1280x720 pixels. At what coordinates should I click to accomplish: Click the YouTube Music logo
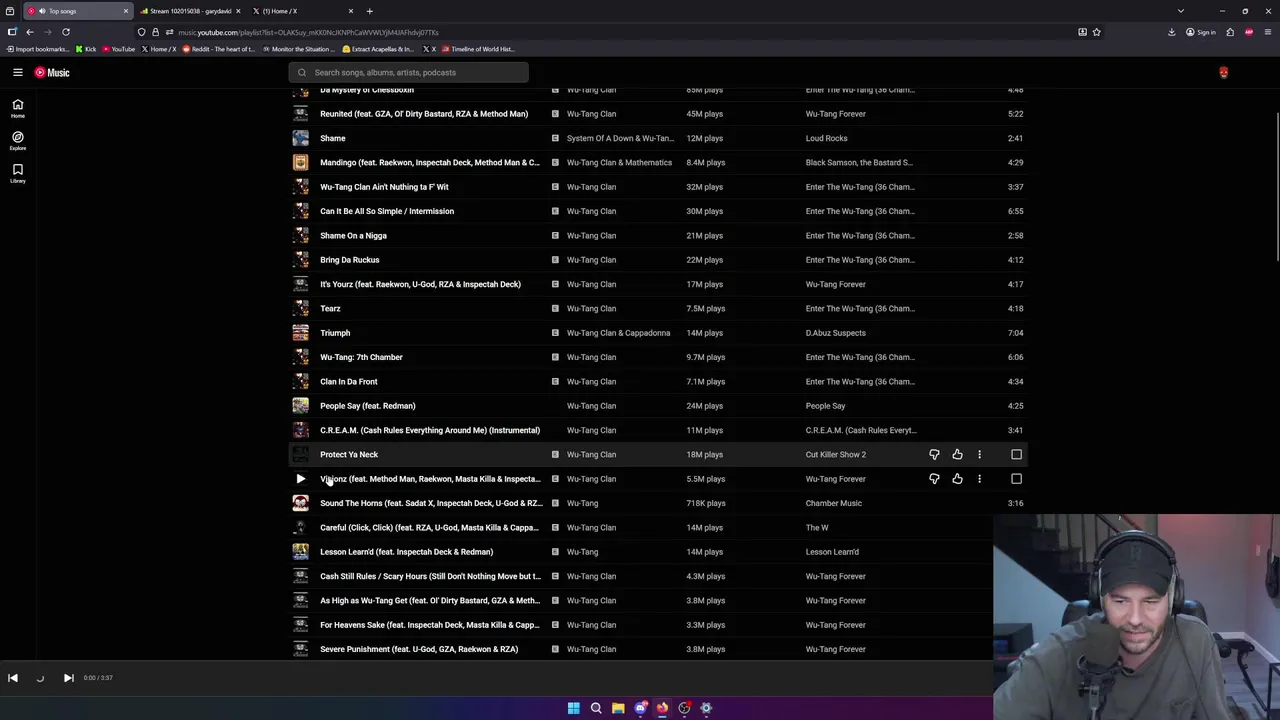52,72
